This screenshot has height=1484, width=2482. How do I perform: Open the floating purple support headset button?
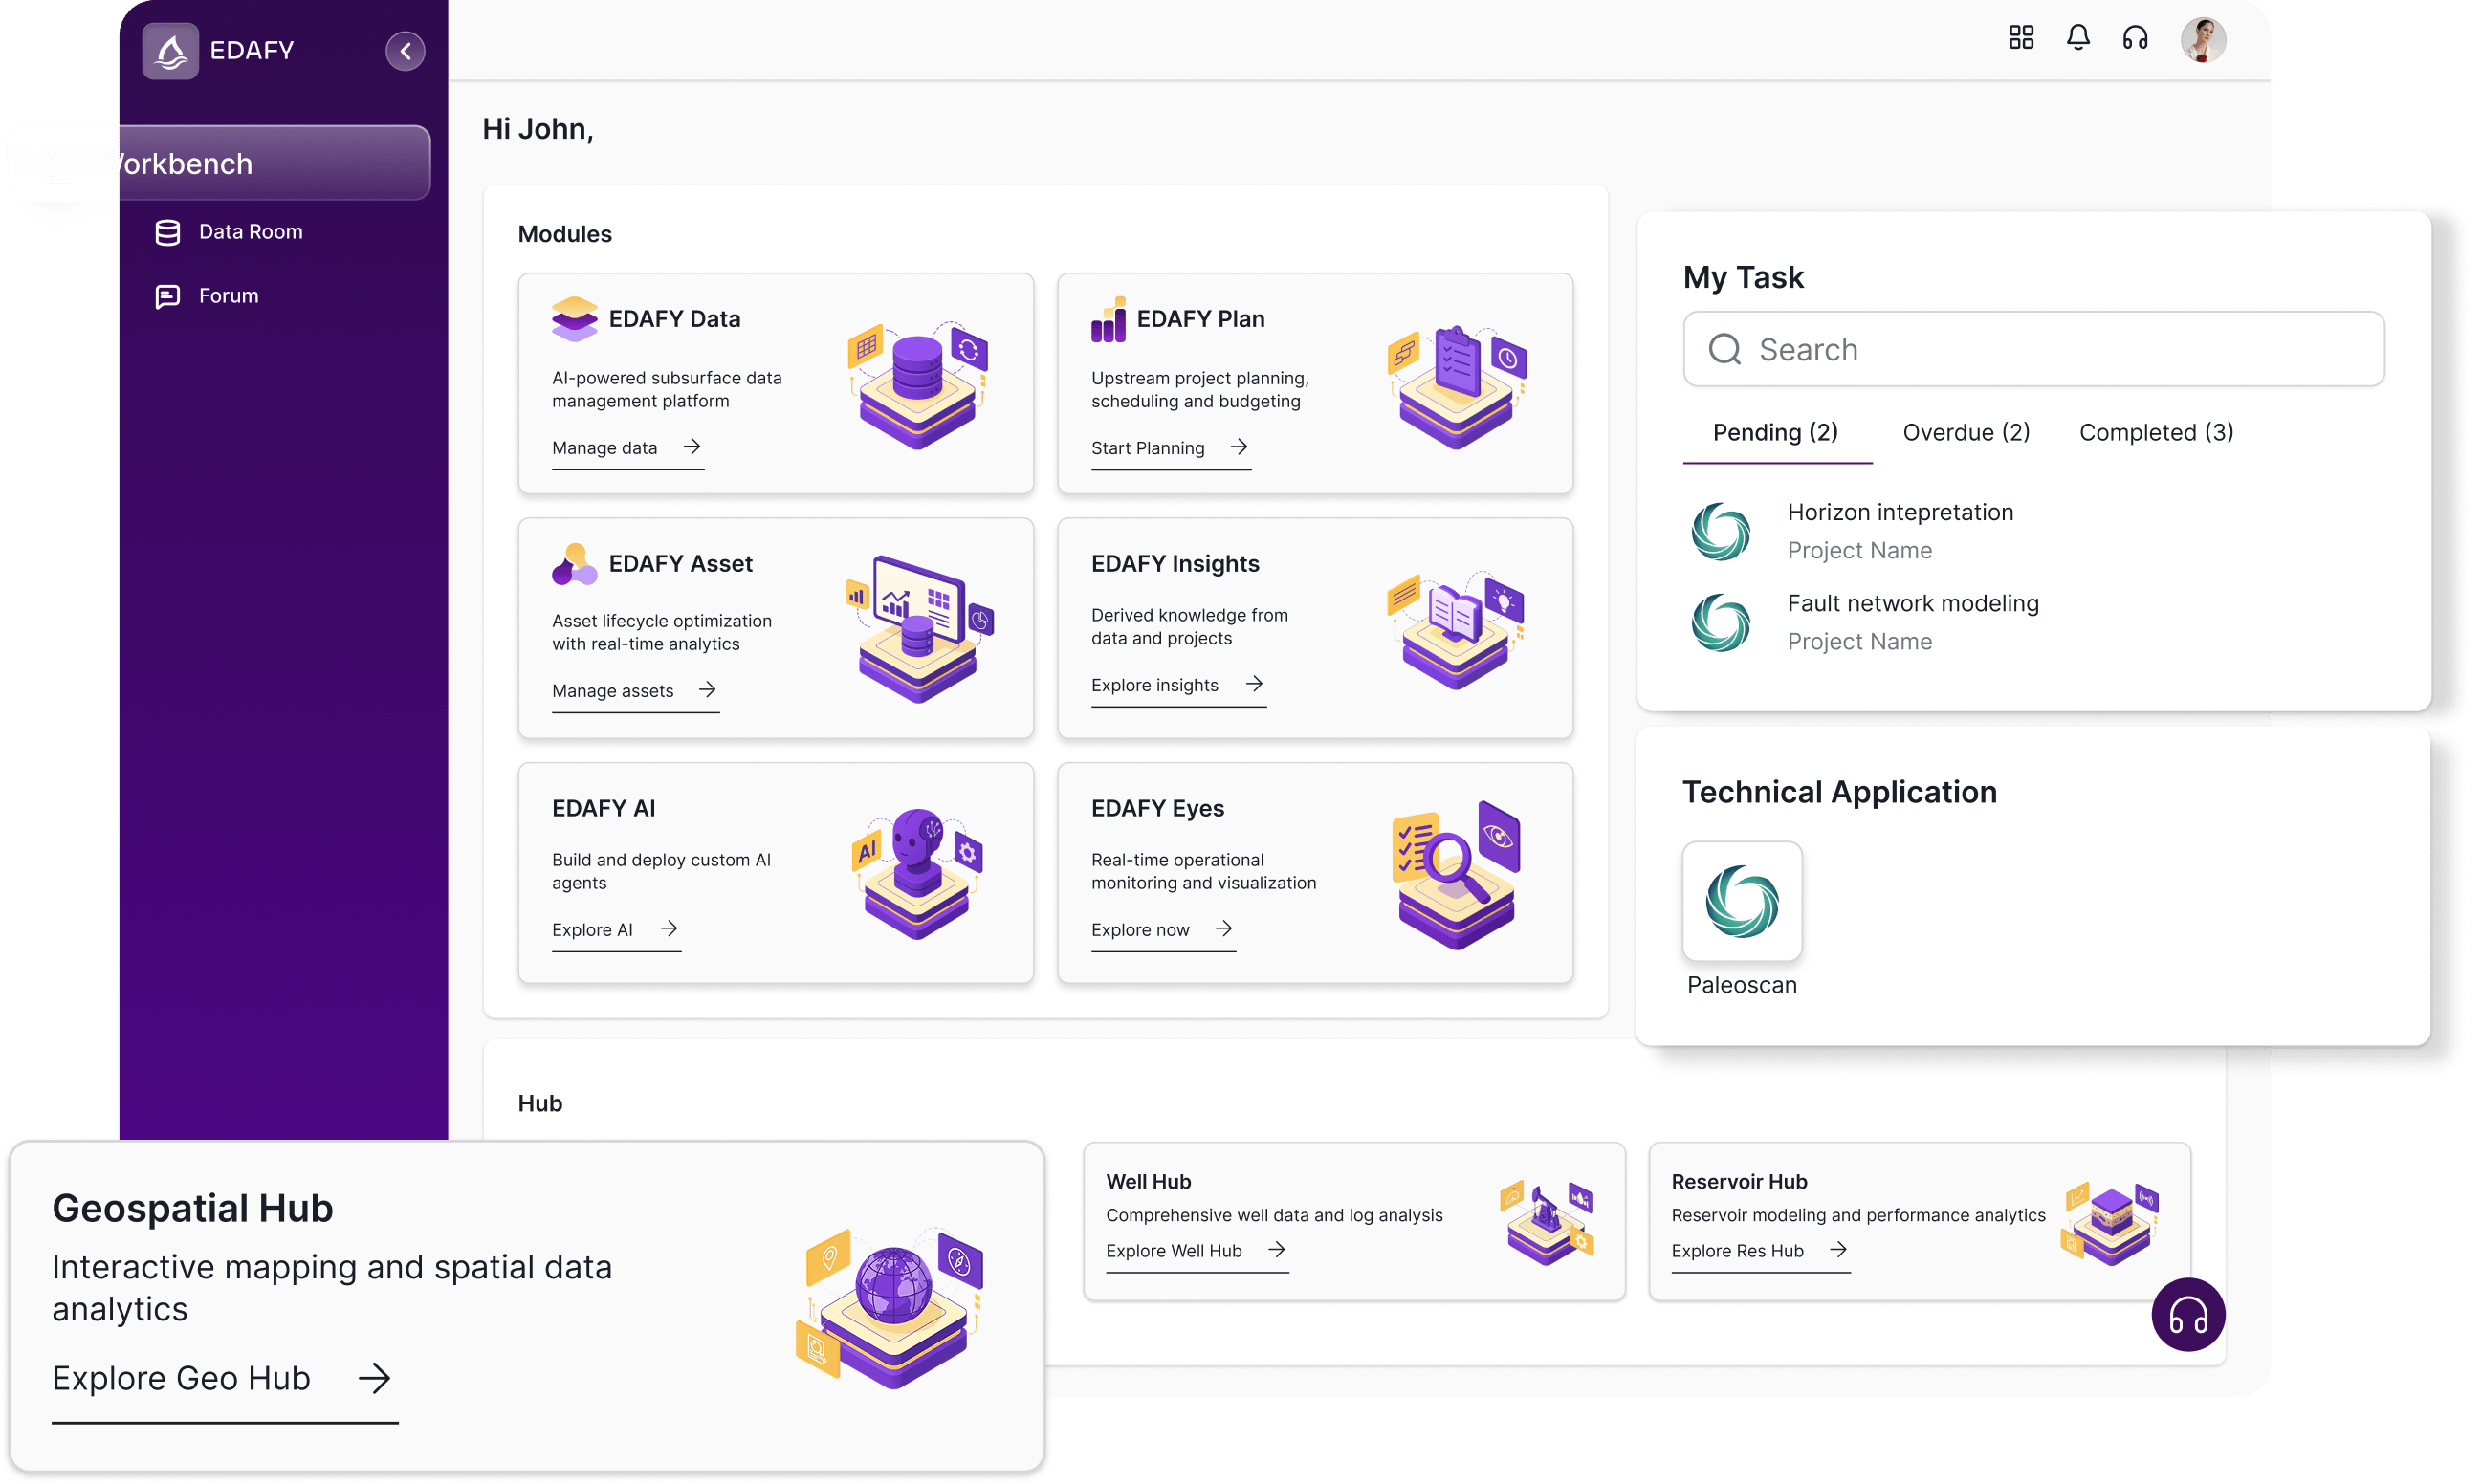[x=2187, y=1316]
